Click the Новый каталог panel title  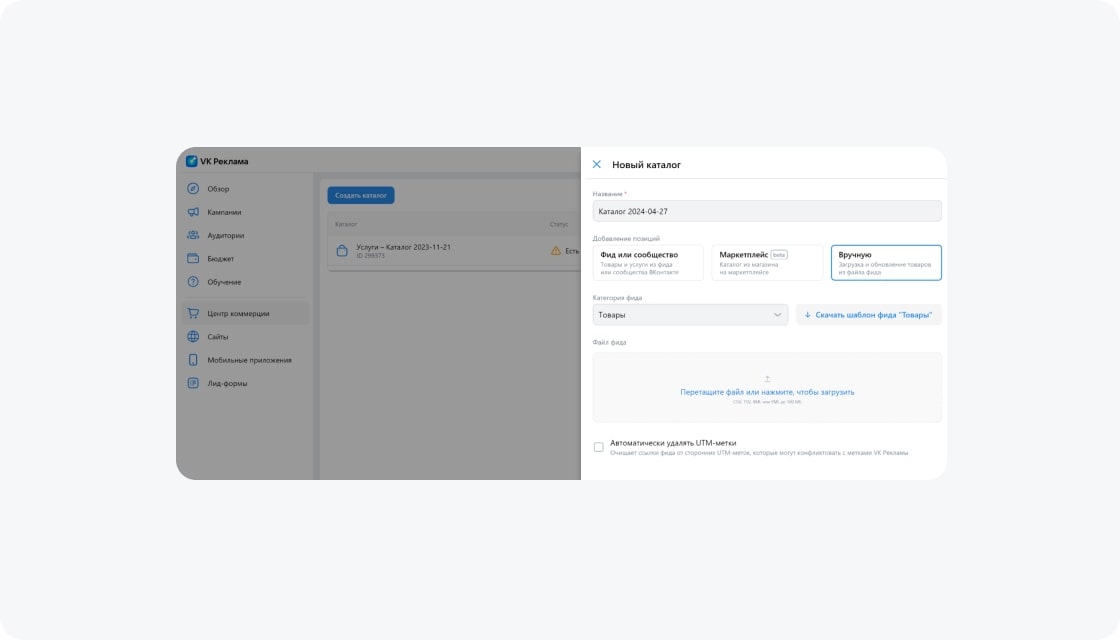(646, 165)
